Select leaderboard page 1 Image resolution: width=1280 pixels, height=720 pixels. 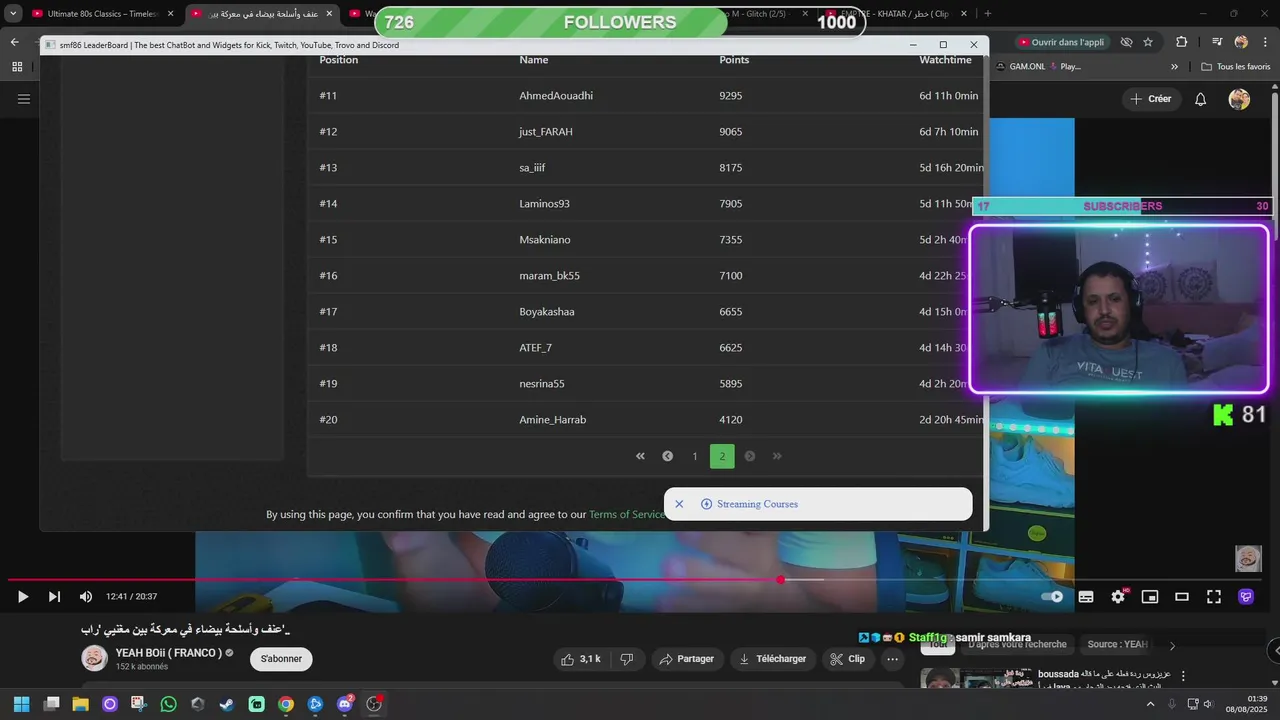tap(695, 456)
